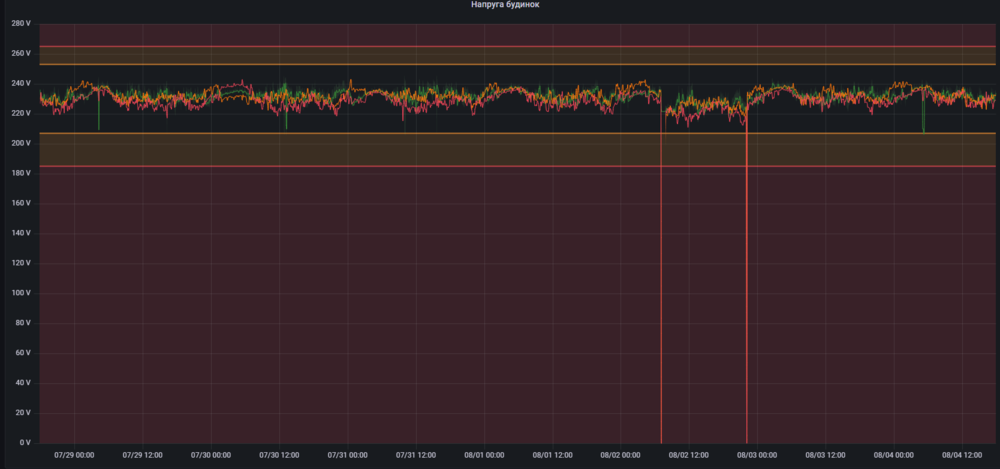
Task: Select the 220 V y-axis tick label
Action: tap(21, 113)
